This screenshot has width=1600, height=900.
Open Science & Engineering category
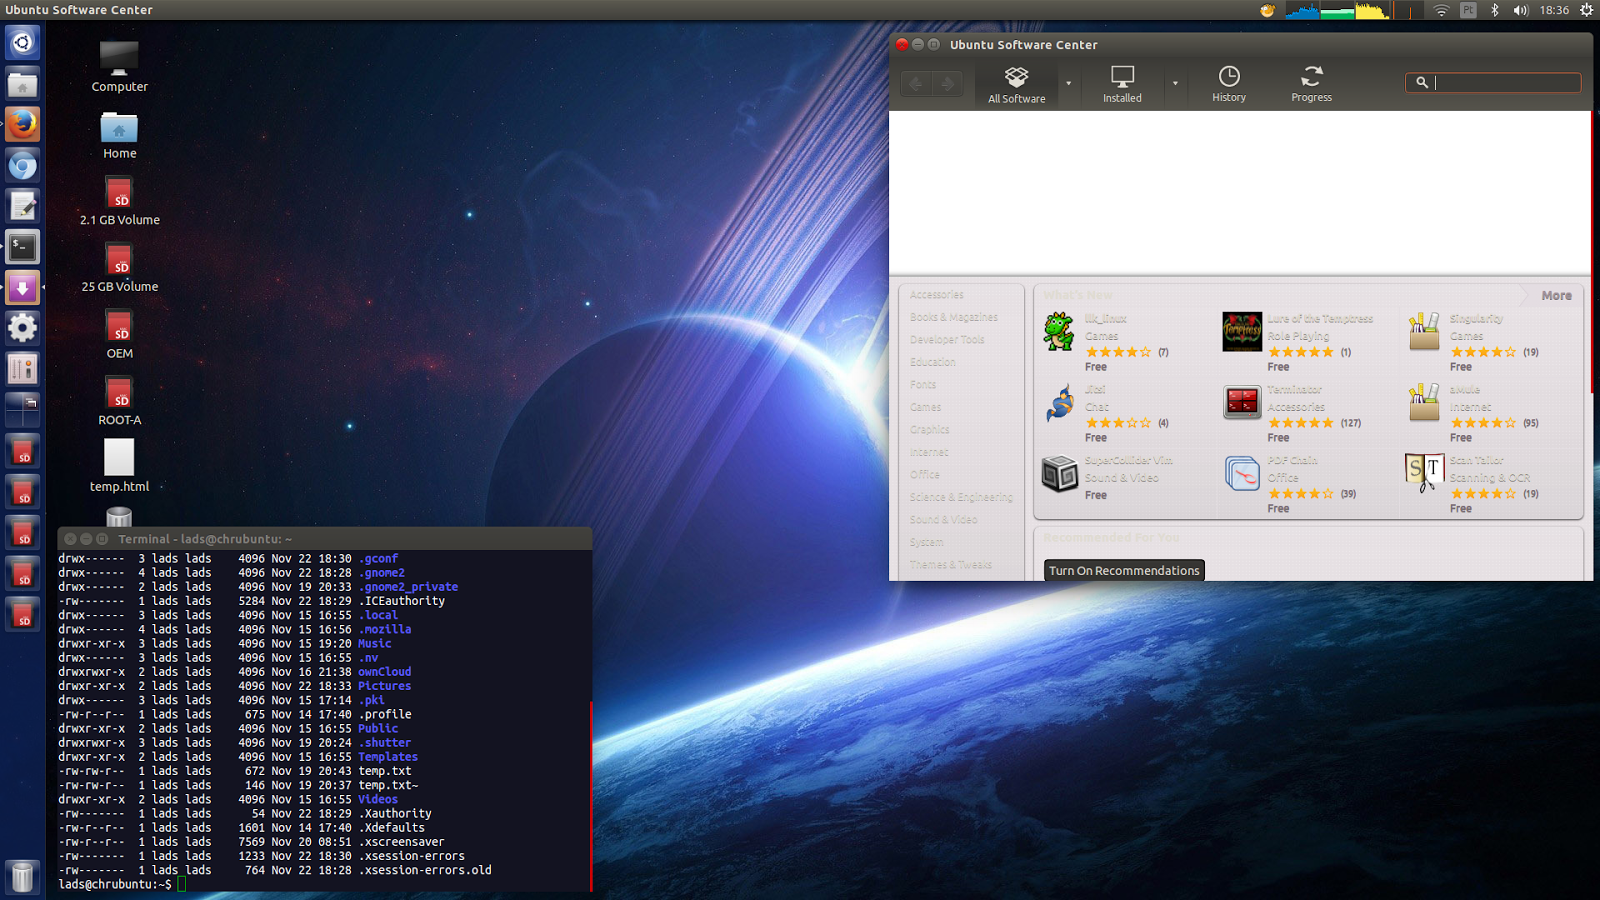click(961, 498)
